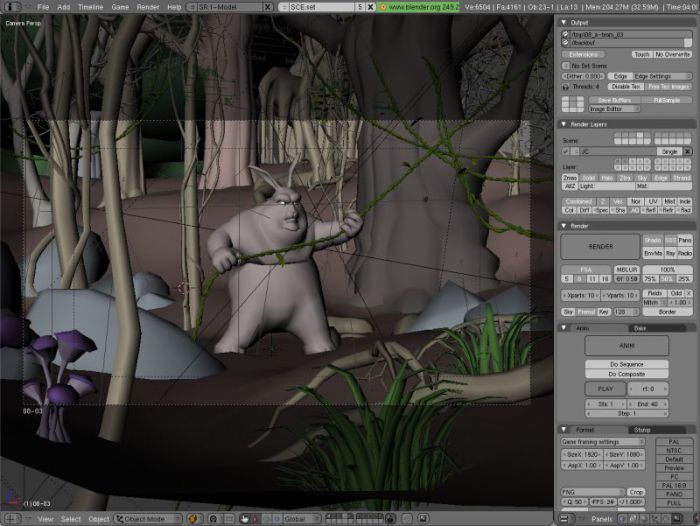Open the 3D View menu in viewport header

[45, 519]
